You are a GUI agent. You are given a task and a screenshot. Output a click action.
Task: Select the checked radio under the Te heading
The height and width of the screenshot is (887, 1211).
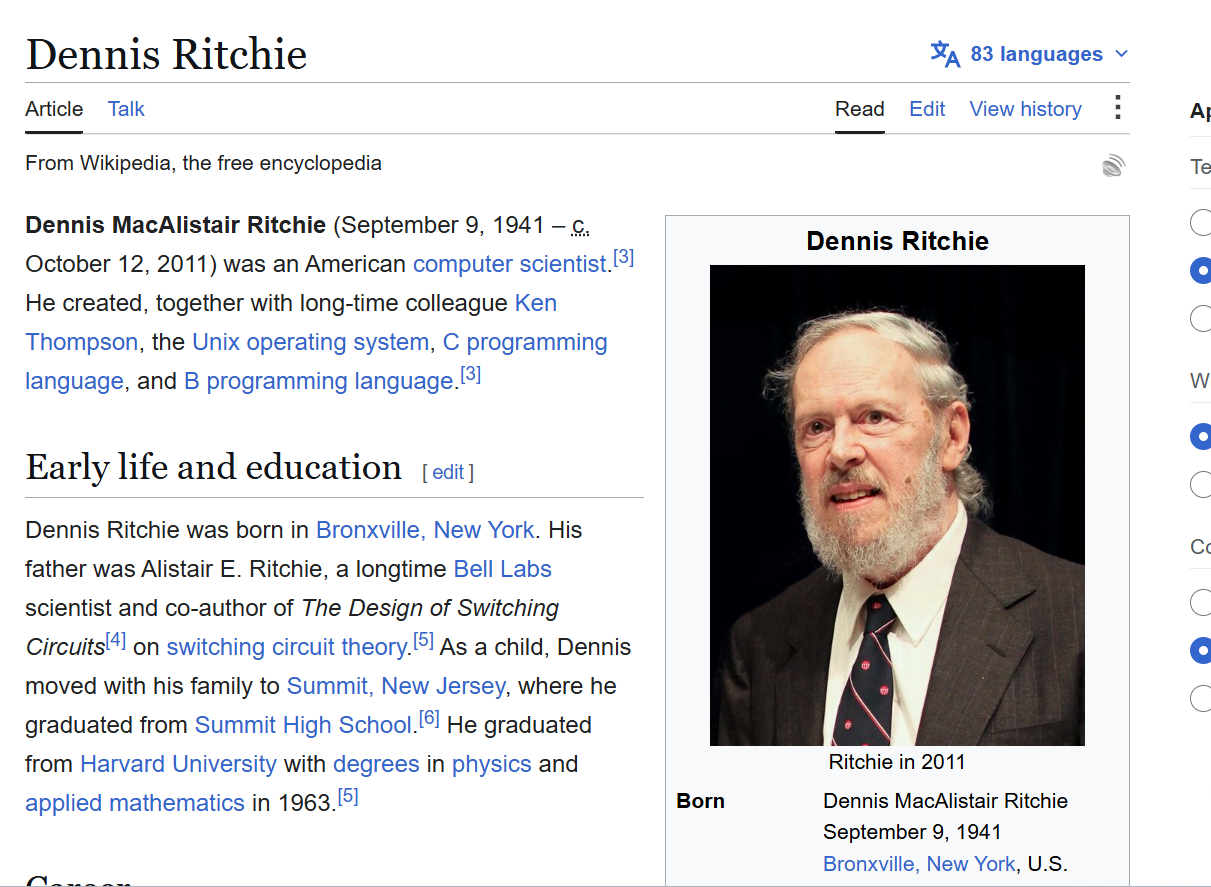(x=1201, y=270)
